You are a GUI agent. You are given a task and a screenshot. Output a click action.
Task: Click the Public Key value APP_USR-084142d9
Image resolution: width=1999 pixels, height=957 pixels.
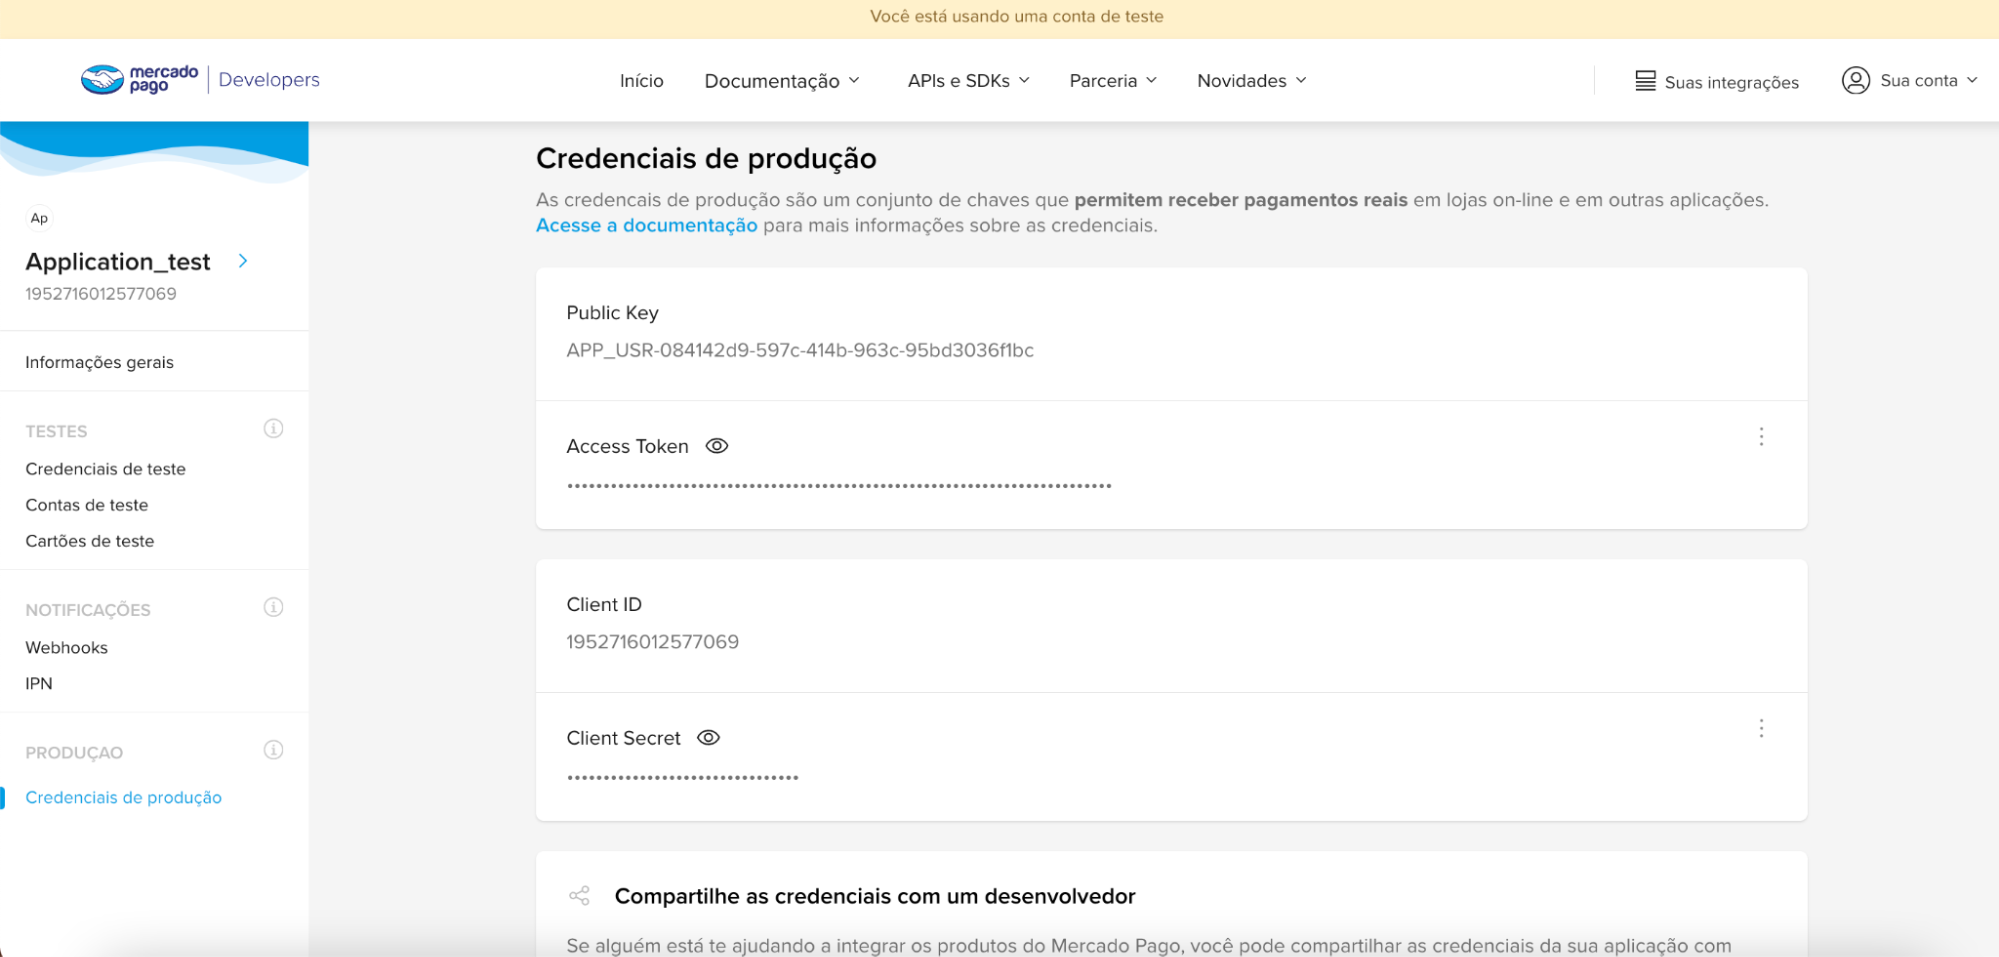pos(800,350)
